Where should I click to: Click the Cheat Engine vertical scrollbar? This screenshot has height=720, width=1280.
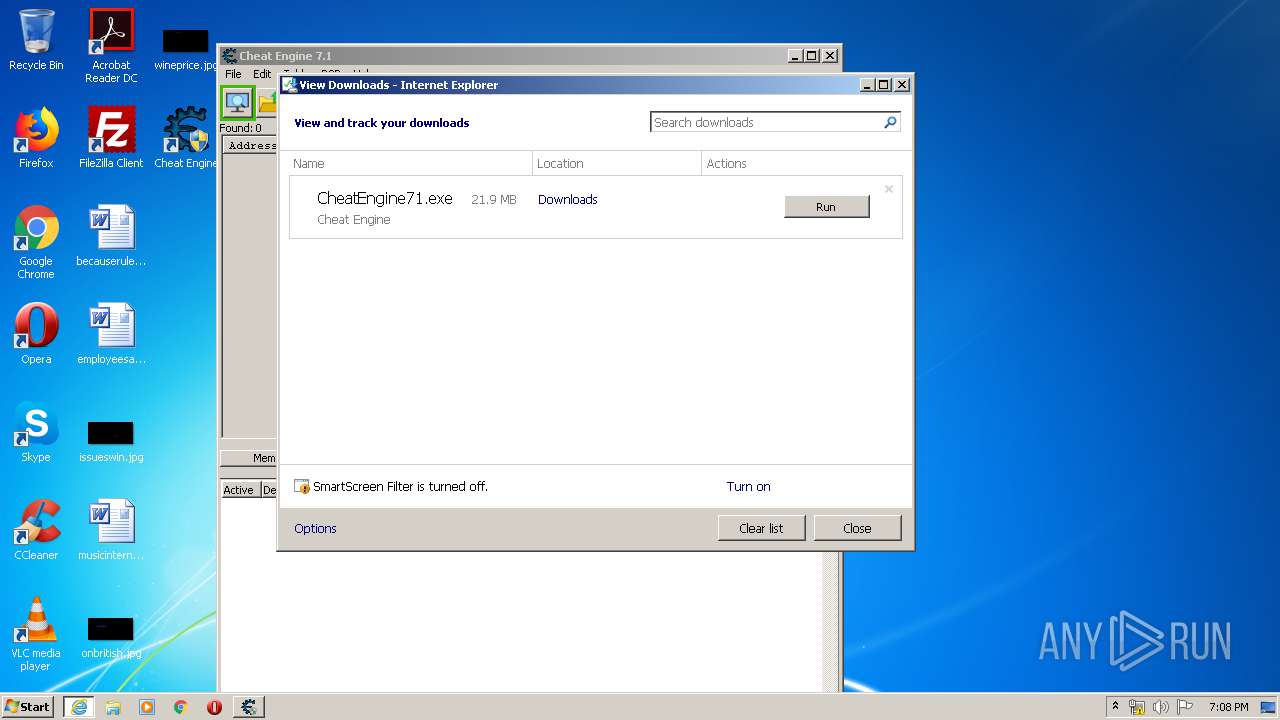(832, 620)
